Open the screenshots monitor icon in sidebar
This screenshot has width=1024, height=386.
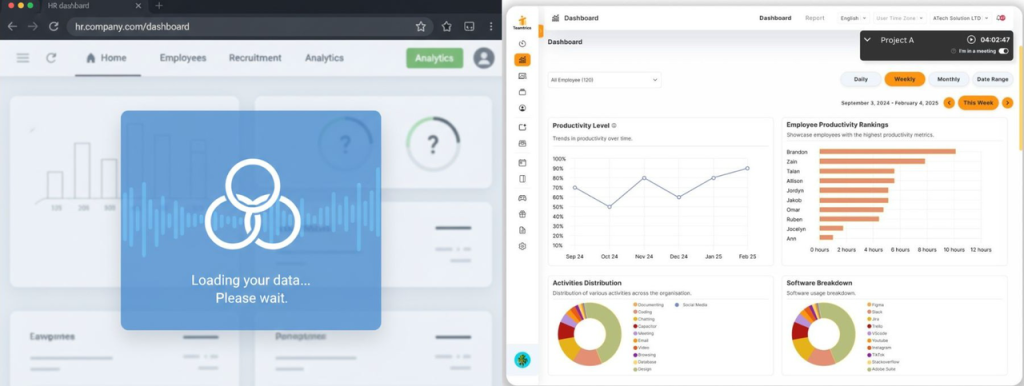[x=522, y=76]
